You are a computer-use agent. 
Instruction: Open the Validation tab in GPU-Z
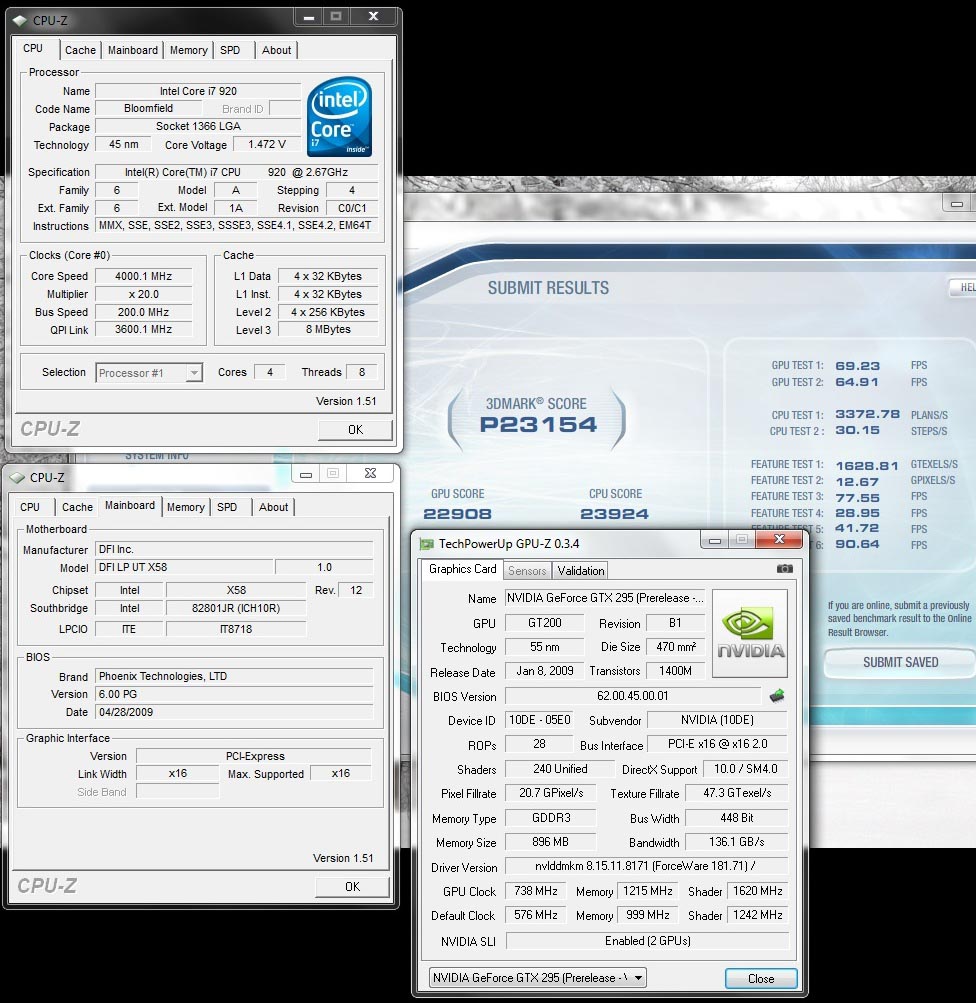tap(580, 571)
